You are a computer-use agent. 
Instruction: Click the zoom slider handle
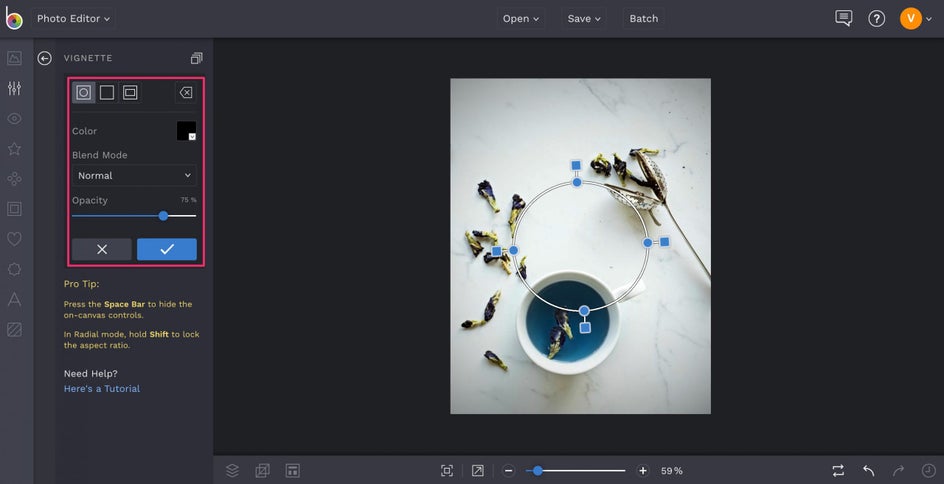click(538, 471)
